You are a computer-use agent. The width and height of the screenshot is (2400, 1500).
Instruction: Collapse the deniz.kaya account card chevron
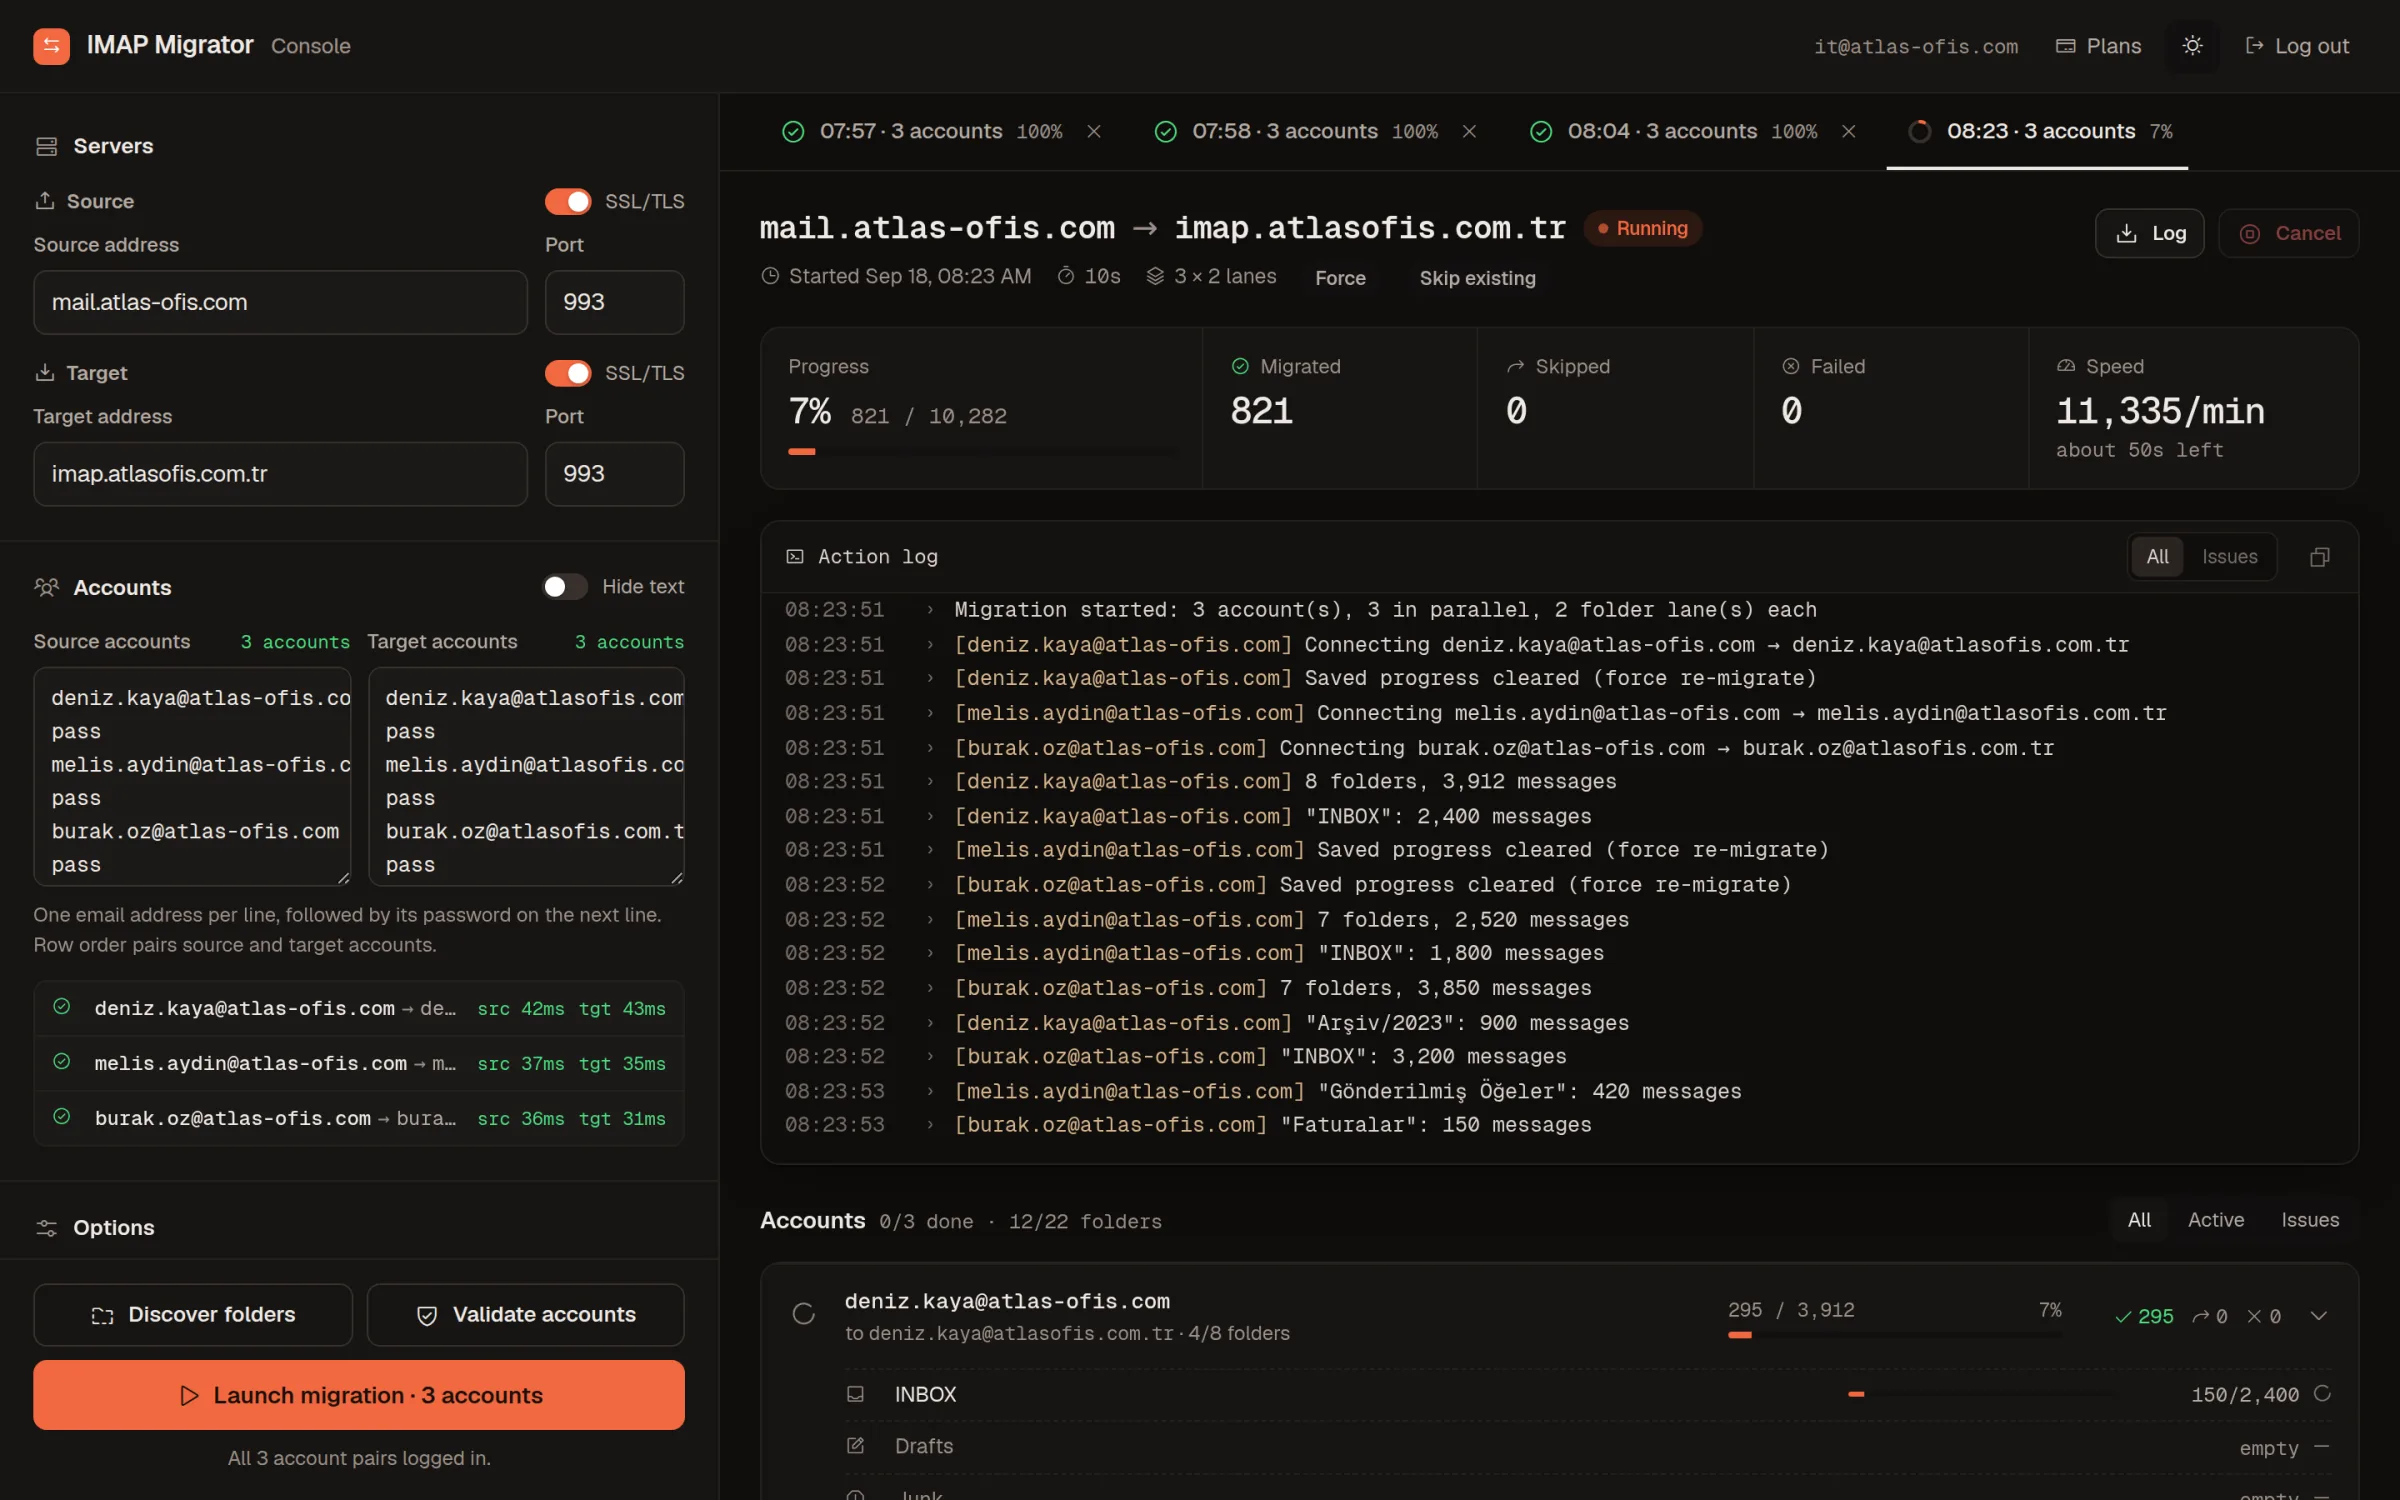coord(2319,1316)
